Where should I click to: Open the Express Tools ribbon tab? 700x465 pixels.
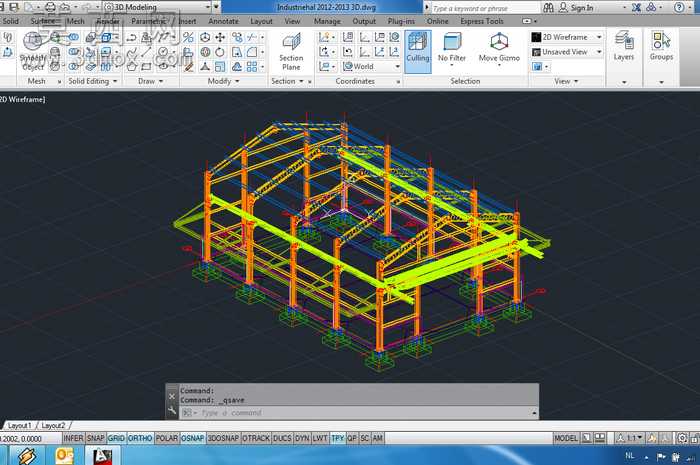(482, 21)
